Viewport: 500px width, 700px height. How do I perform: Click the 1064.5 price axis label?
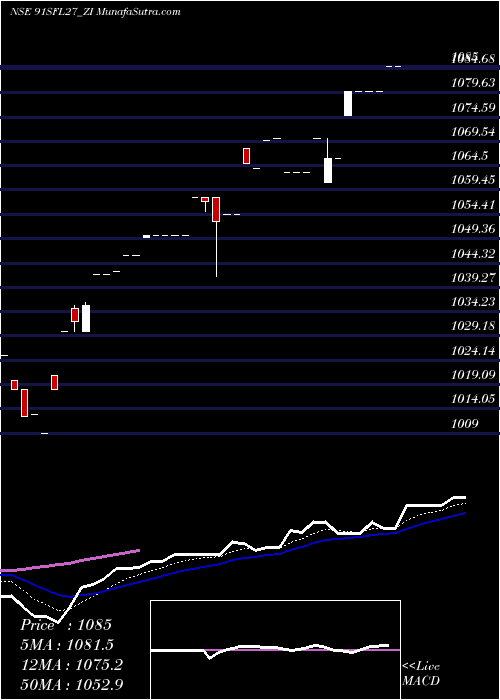(470, 155)
